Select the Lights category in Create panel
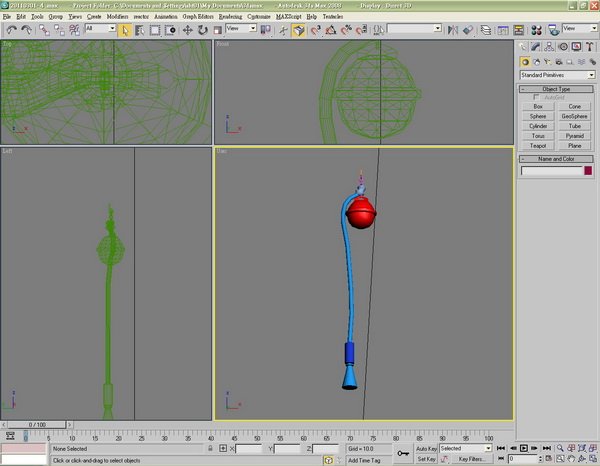Viewport: 600px width, 466px height. click(x=548, y=62)
